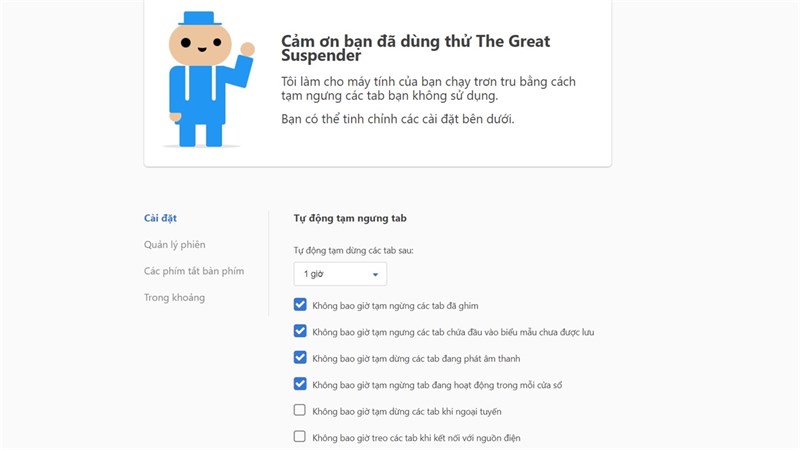The height and width of the screenshot is (450, 800).
Task: Check the 'khi kết nối với nguồn điện' box
Action: (300, 437)
